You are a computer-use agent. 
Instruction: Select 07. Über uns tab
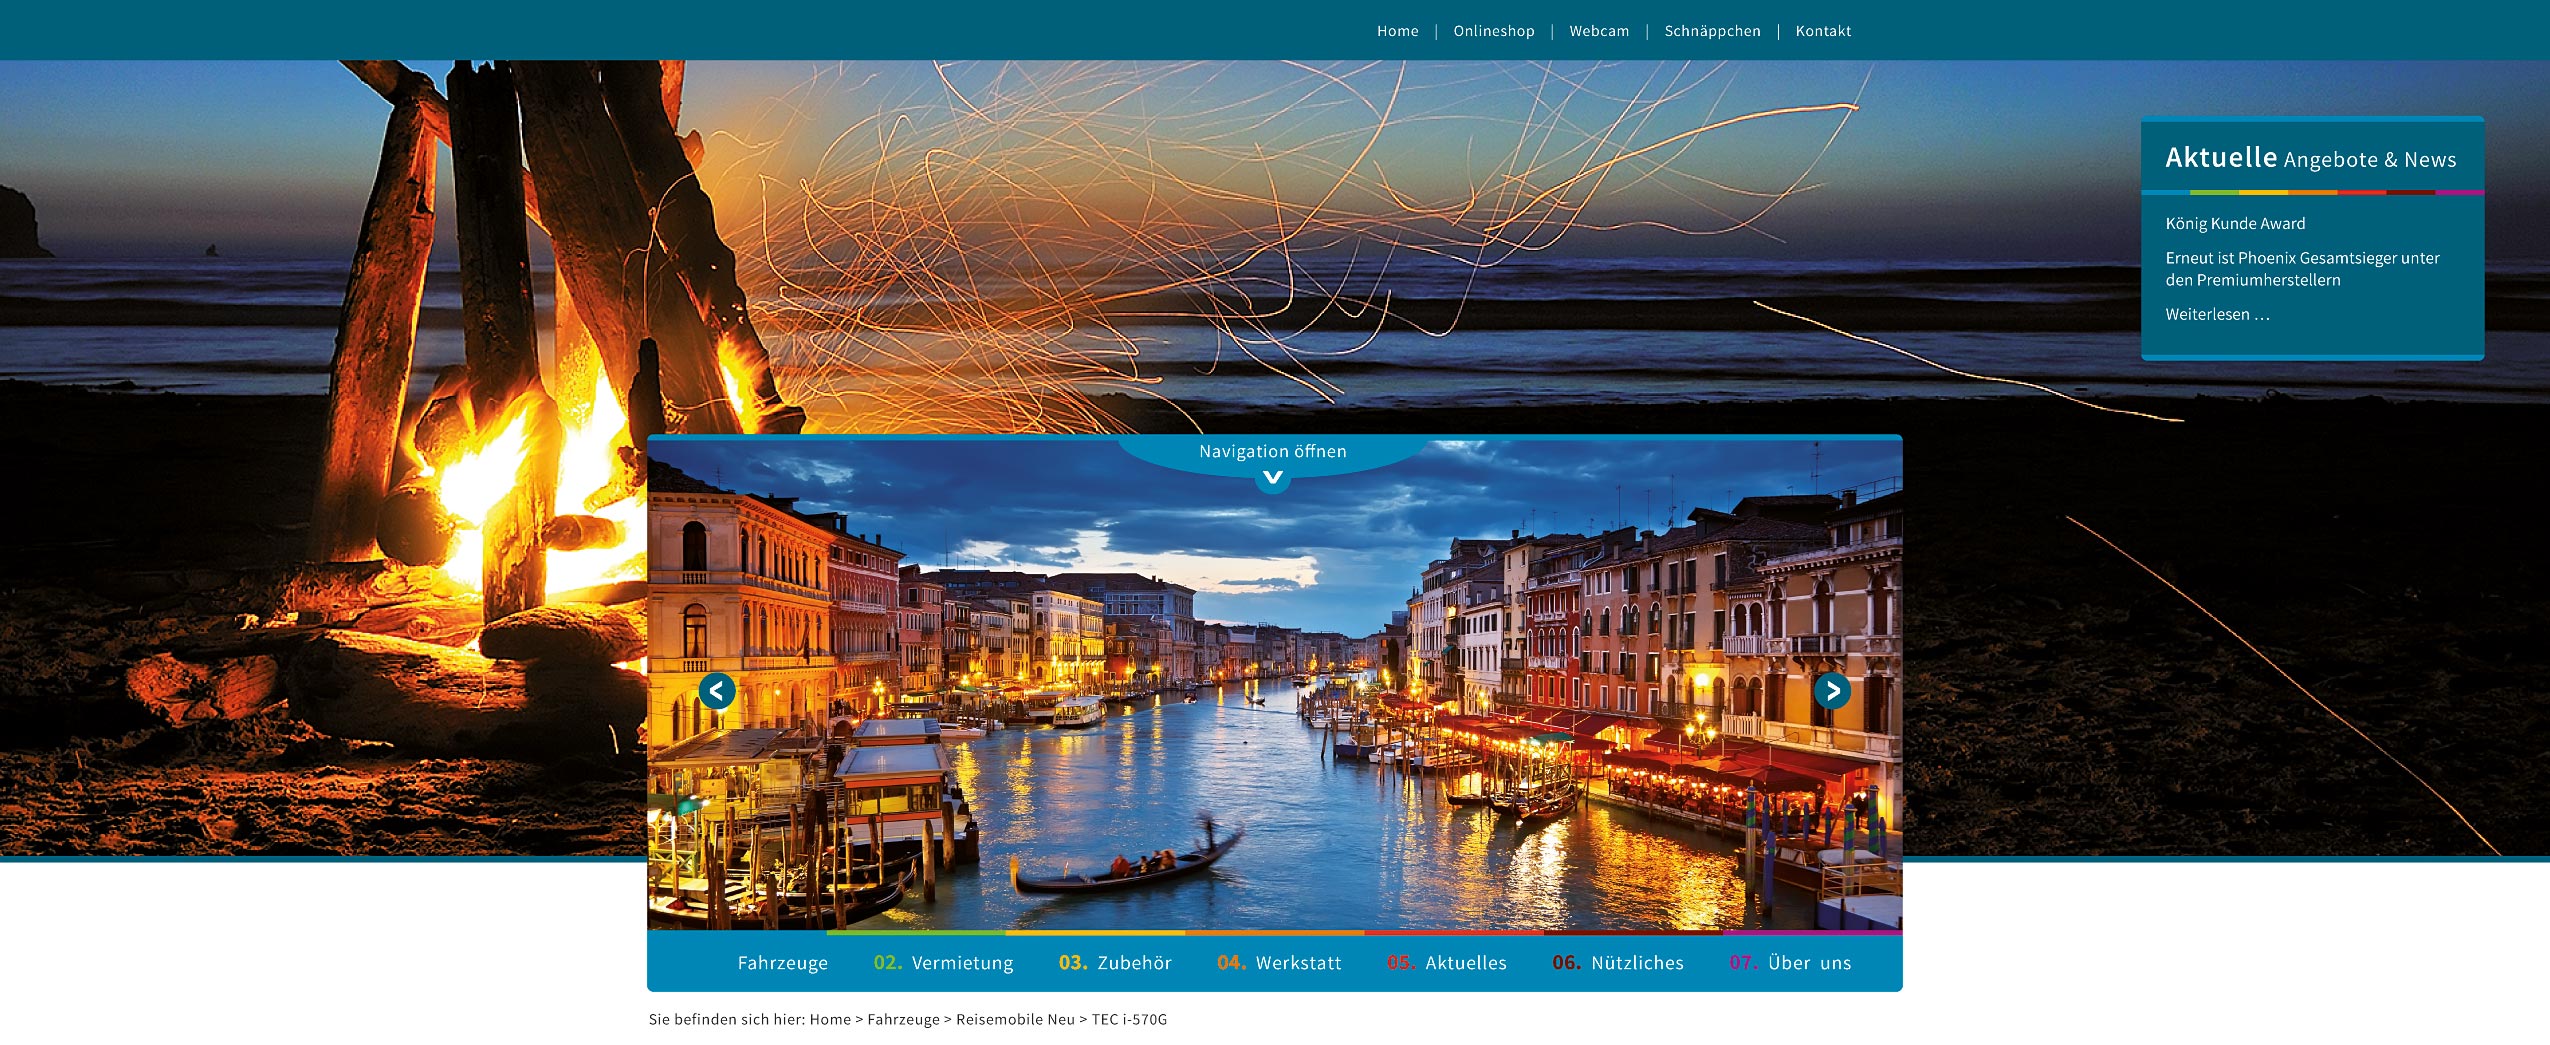[1790, 963]
